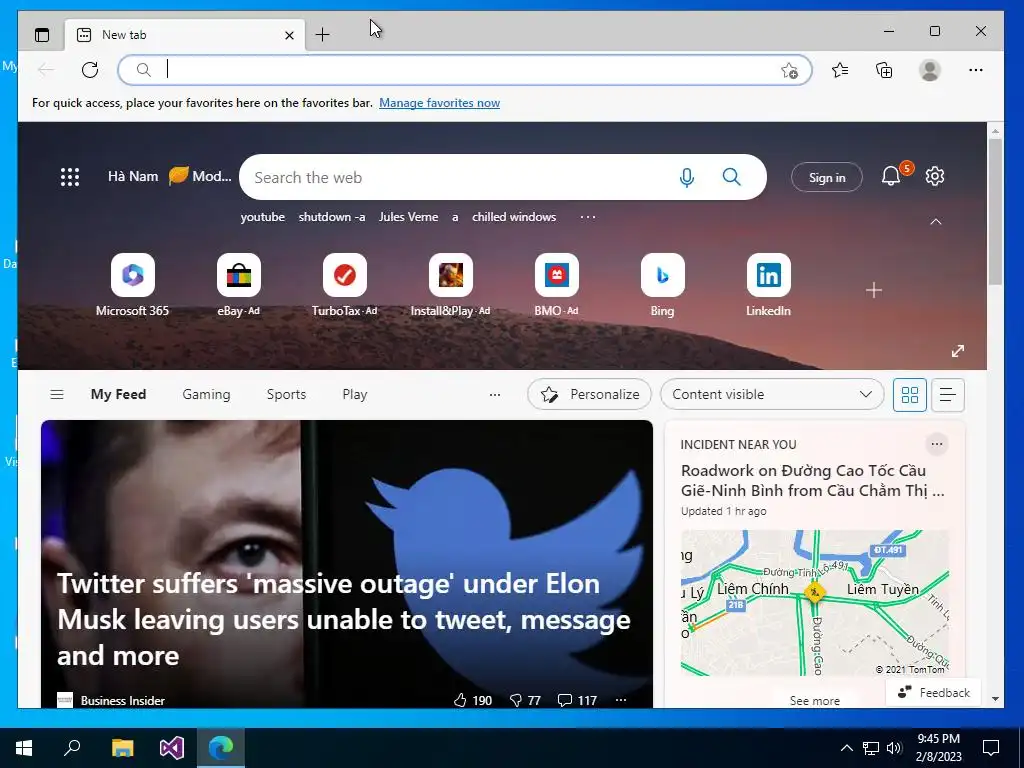This screenshot has width=1024, height=768.
Task: Start voice search with microphone icon
Action: pyautogui.click(x=686, y=177)
